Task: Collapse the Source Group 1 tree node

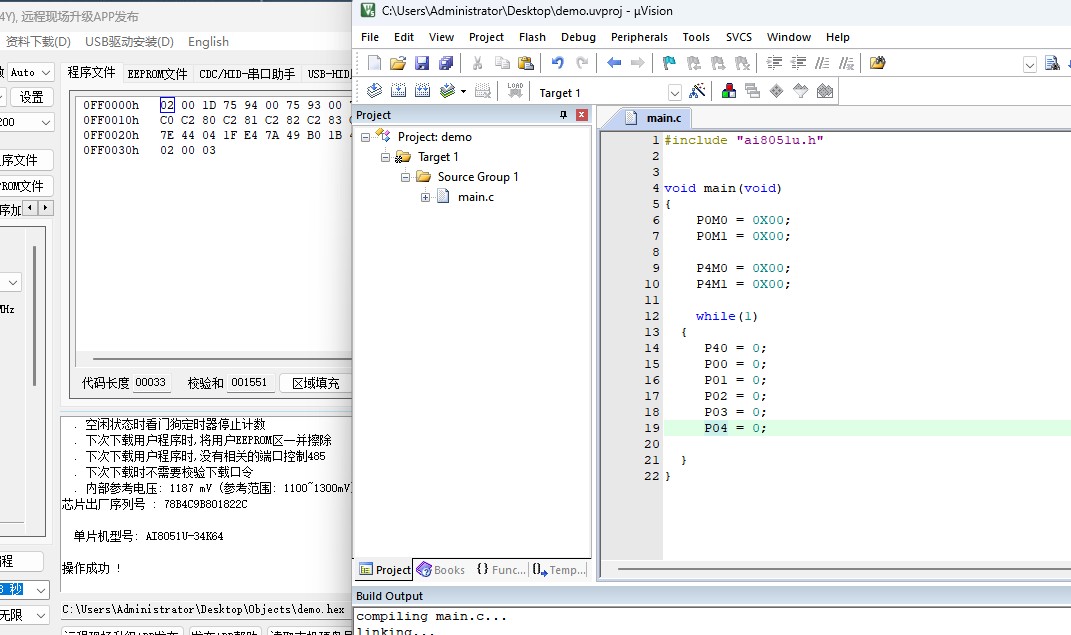Action: (406, 177)
